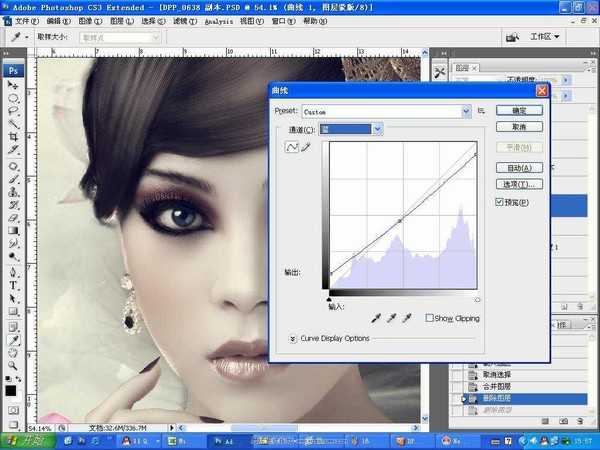Choose the draw-curve pencil icon in Curves
Viewport: 600px width, 450px height.
[x=306, y=147]
